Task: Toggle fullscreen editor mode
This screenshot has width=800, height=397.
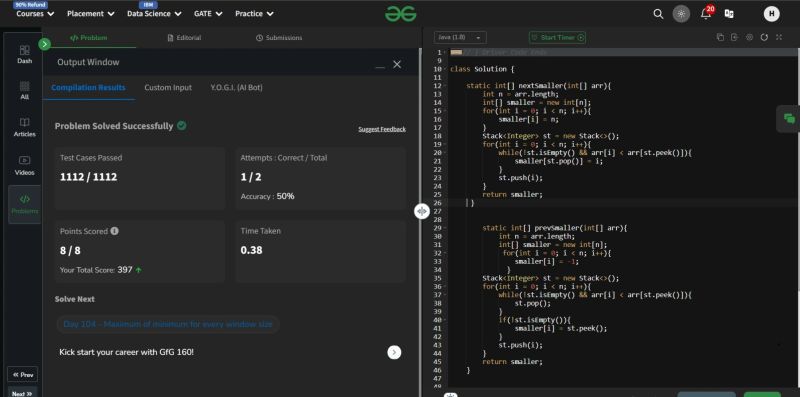Action: coord(779,37)
